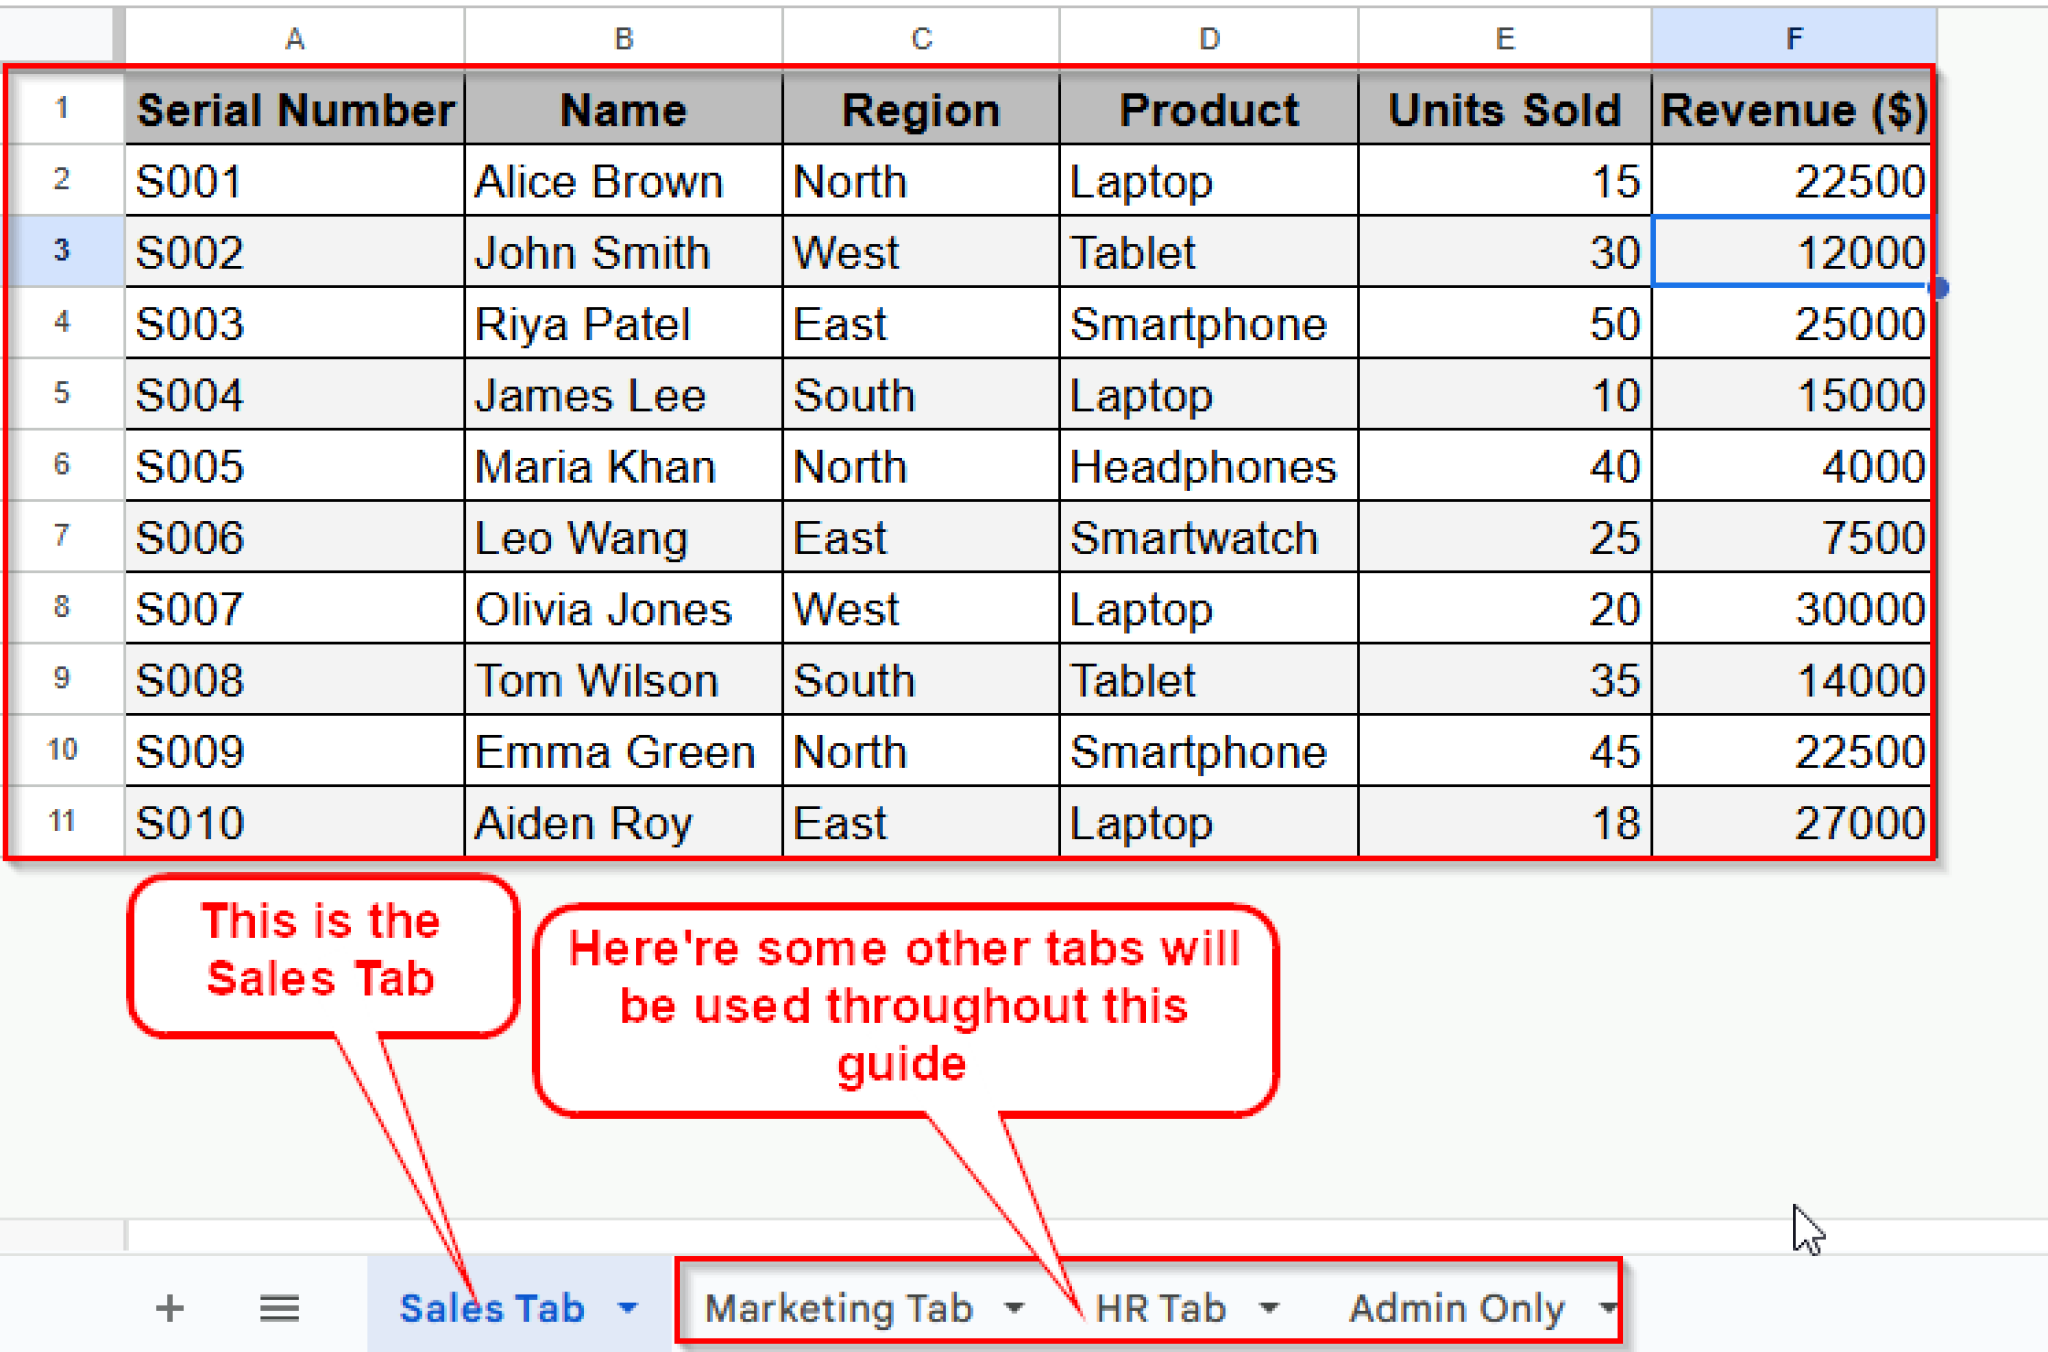Switch to the Marketing Tab sheet
Screen dimensions: 2048x1352
tap(839, 1308)
